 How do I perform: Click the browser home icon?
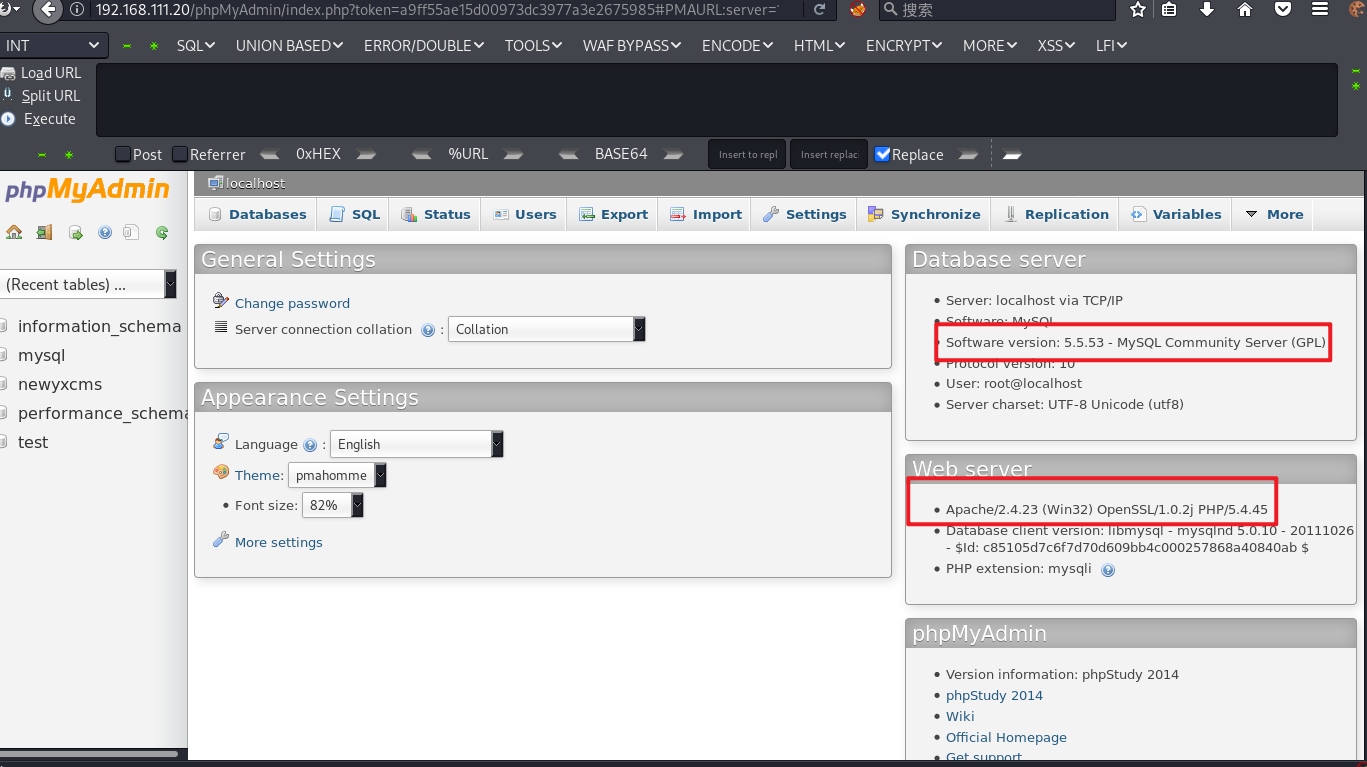click(x=1245, y=10)
